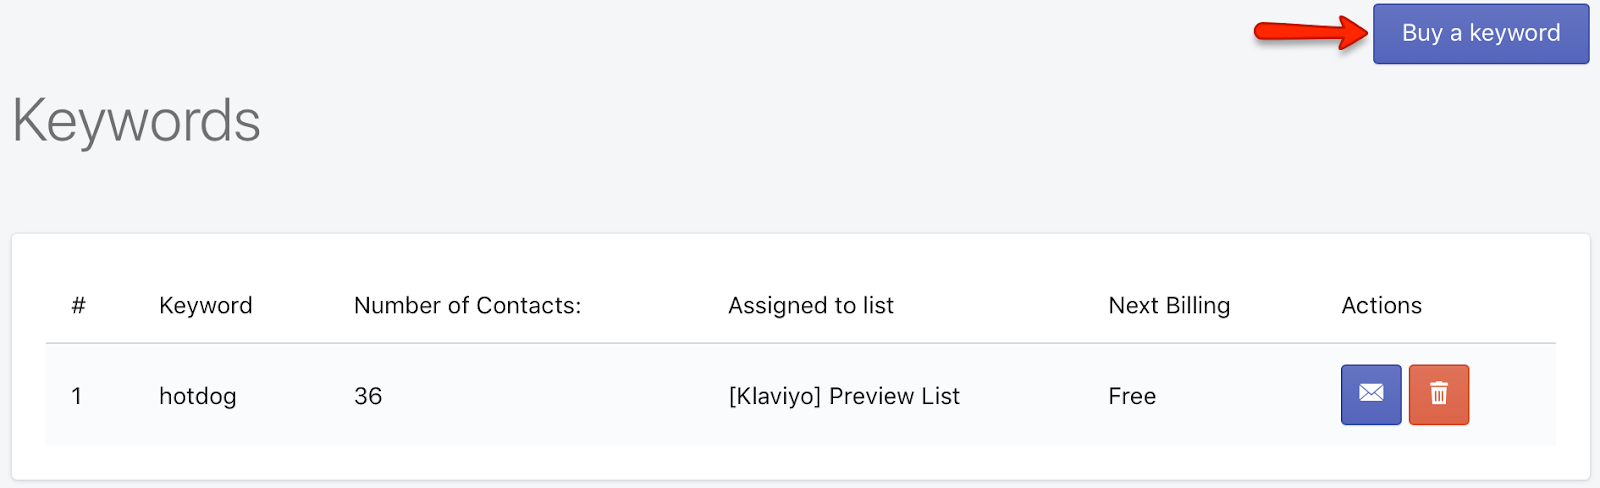
Task: Click the contact count 36
Action: point(368,396)
